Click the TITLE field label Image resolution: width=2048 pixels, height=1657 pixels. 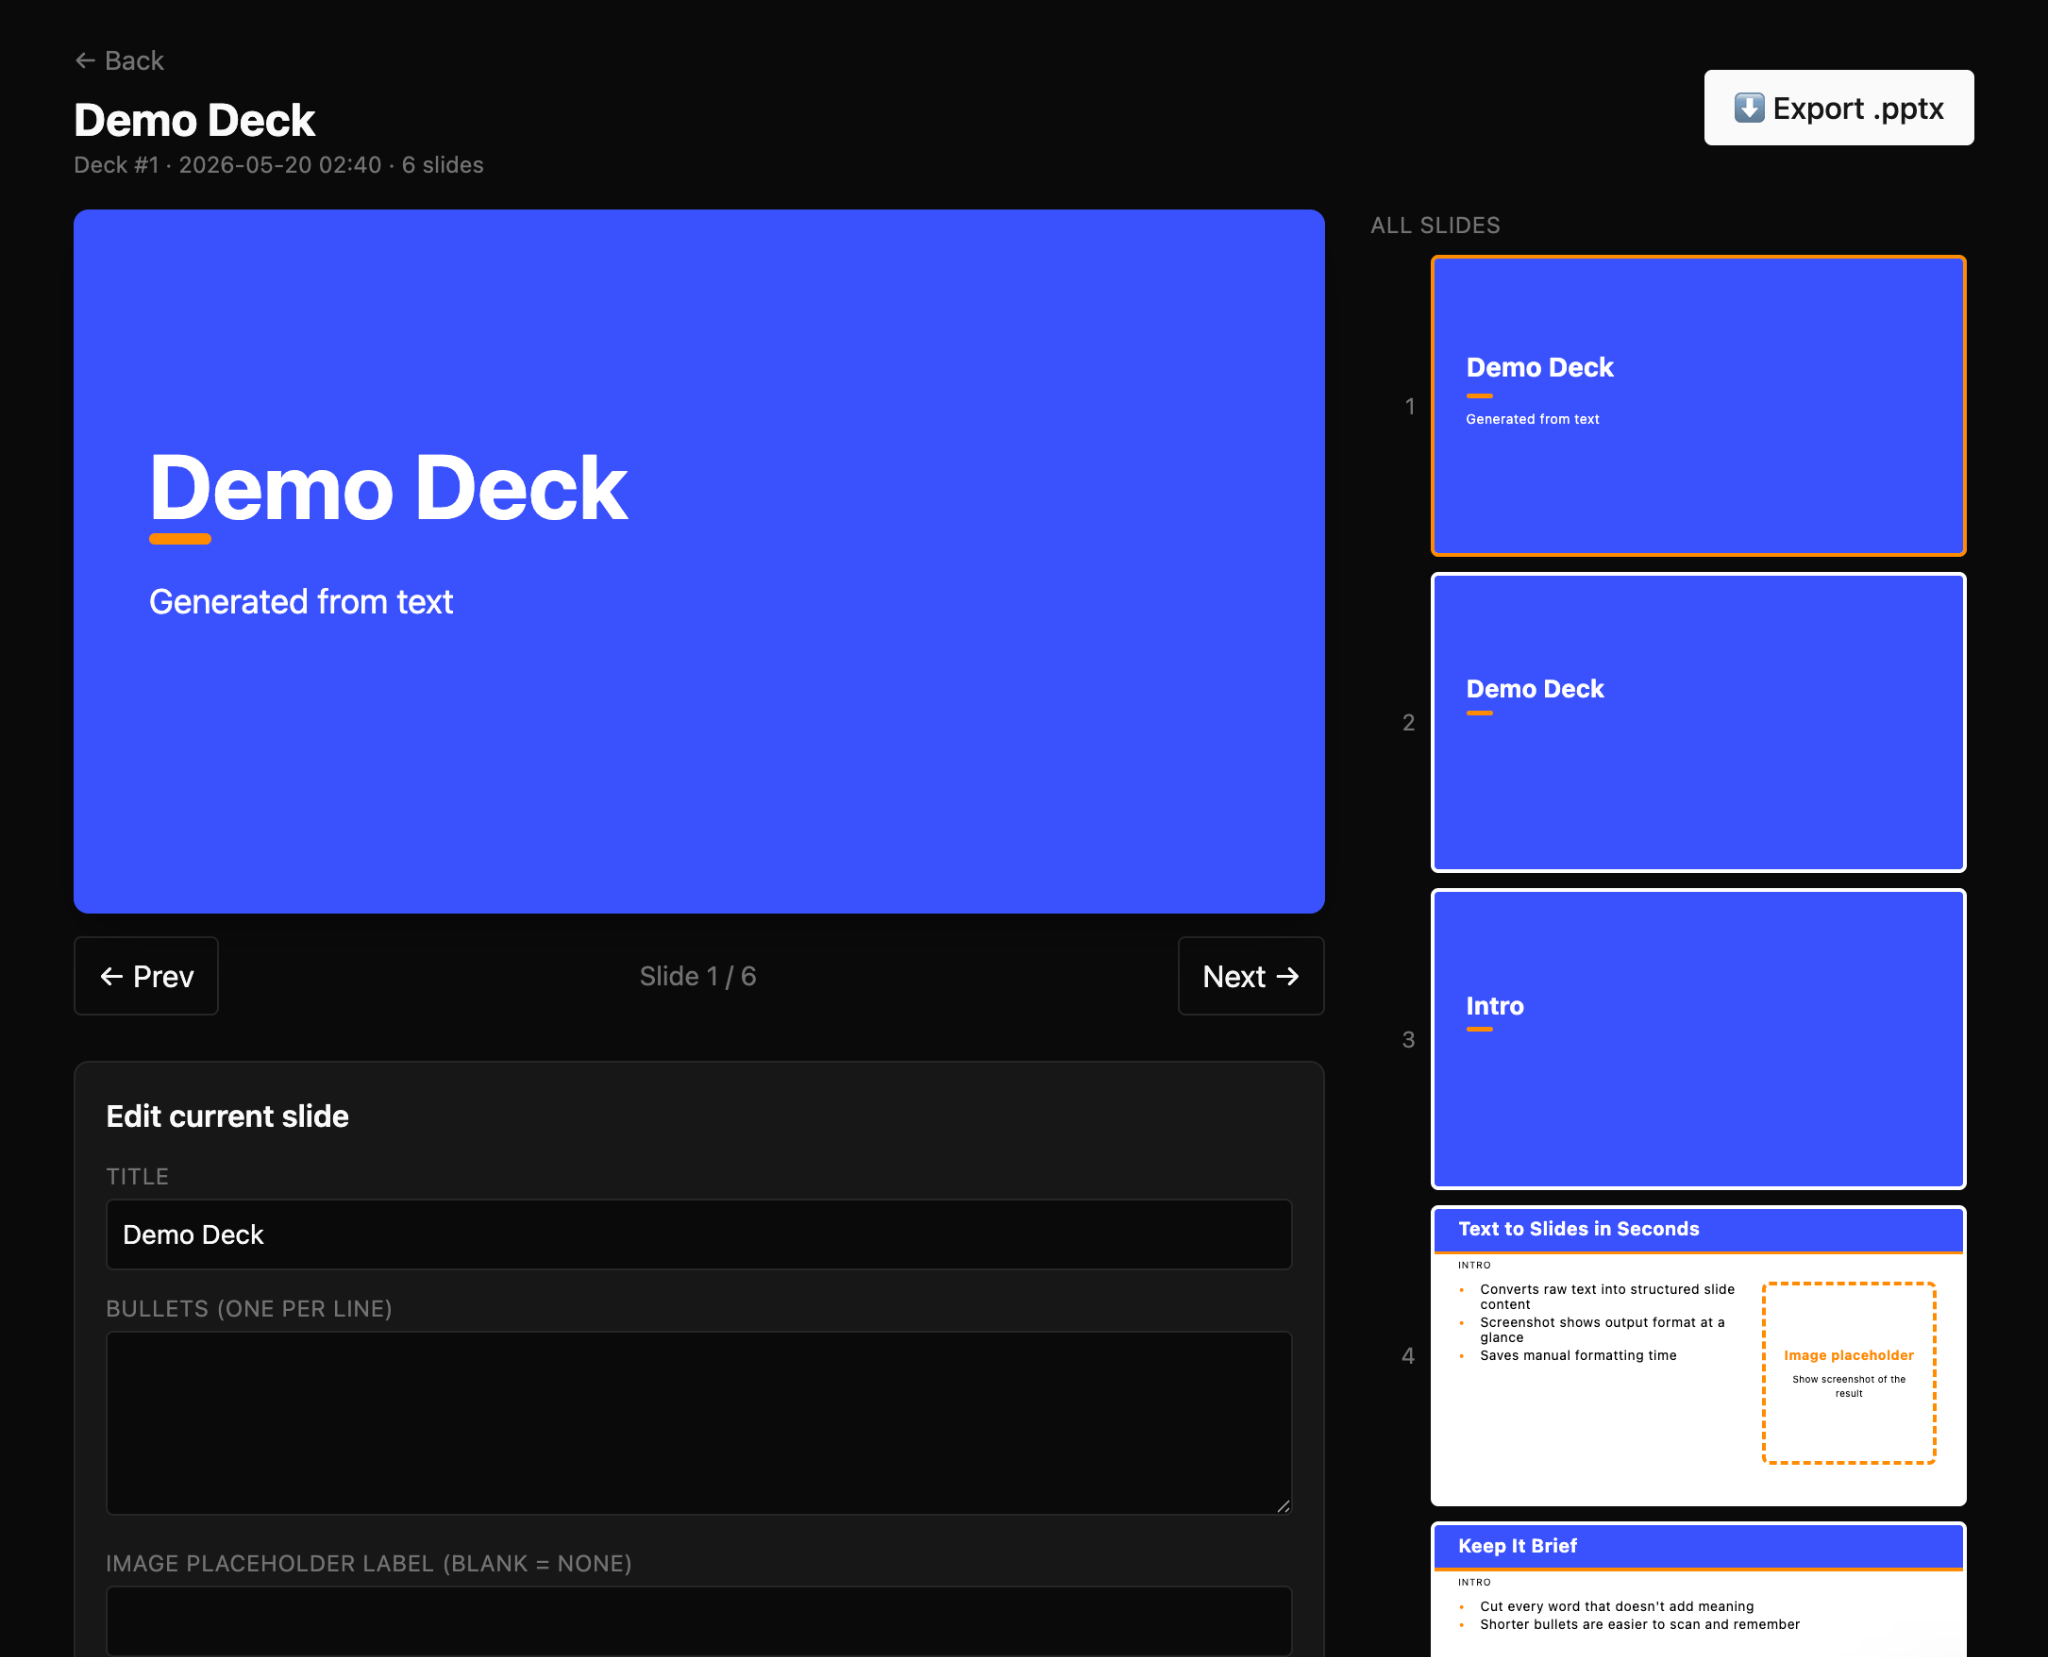click(x=138, y=1177)
